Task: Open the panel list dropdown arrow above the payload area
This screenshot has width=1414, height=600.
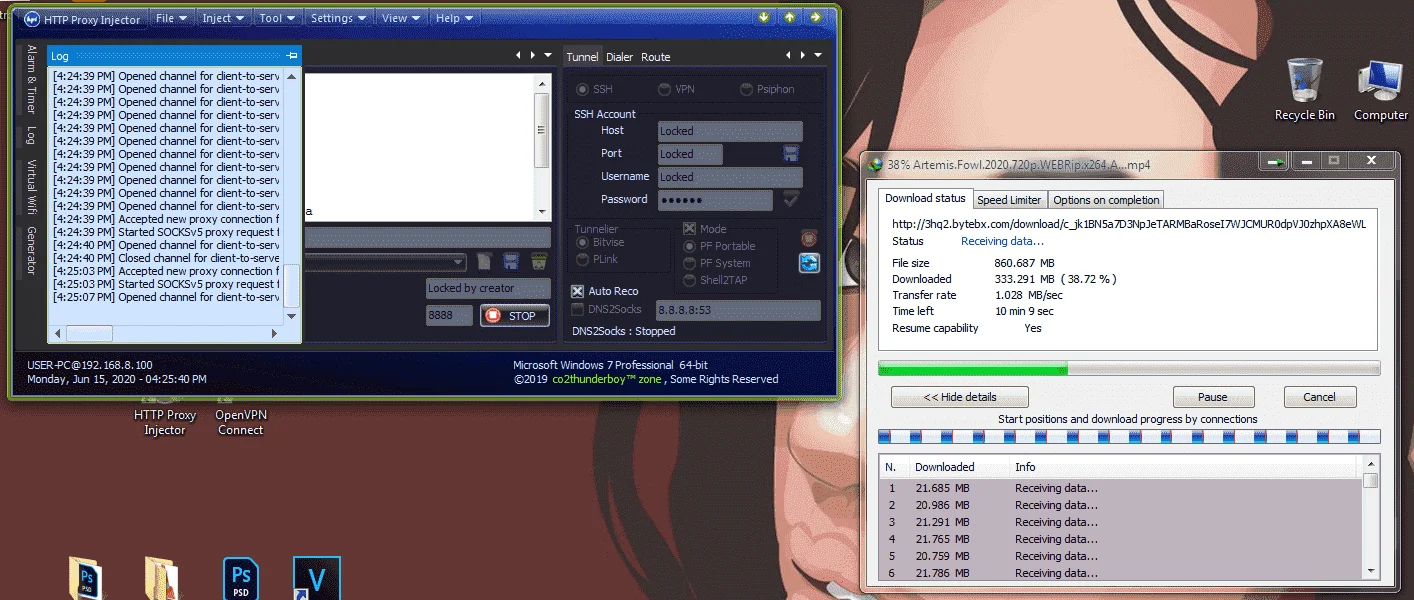Action: (547, 56)
